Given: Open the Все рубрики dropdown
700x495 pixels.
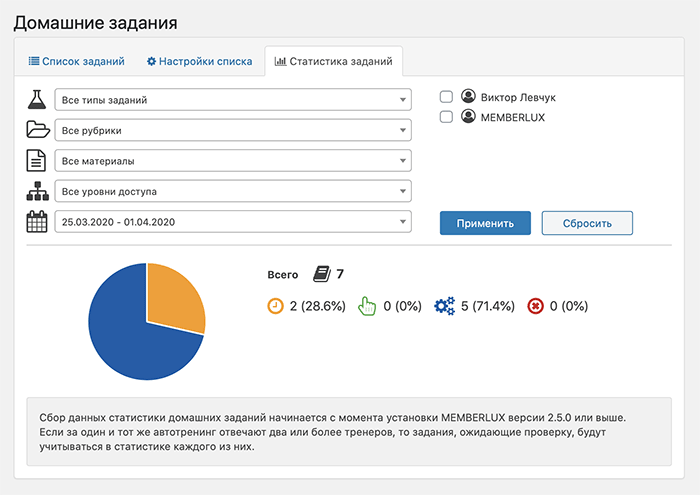Looking at the screenshot, I should [x=233, y=130].
